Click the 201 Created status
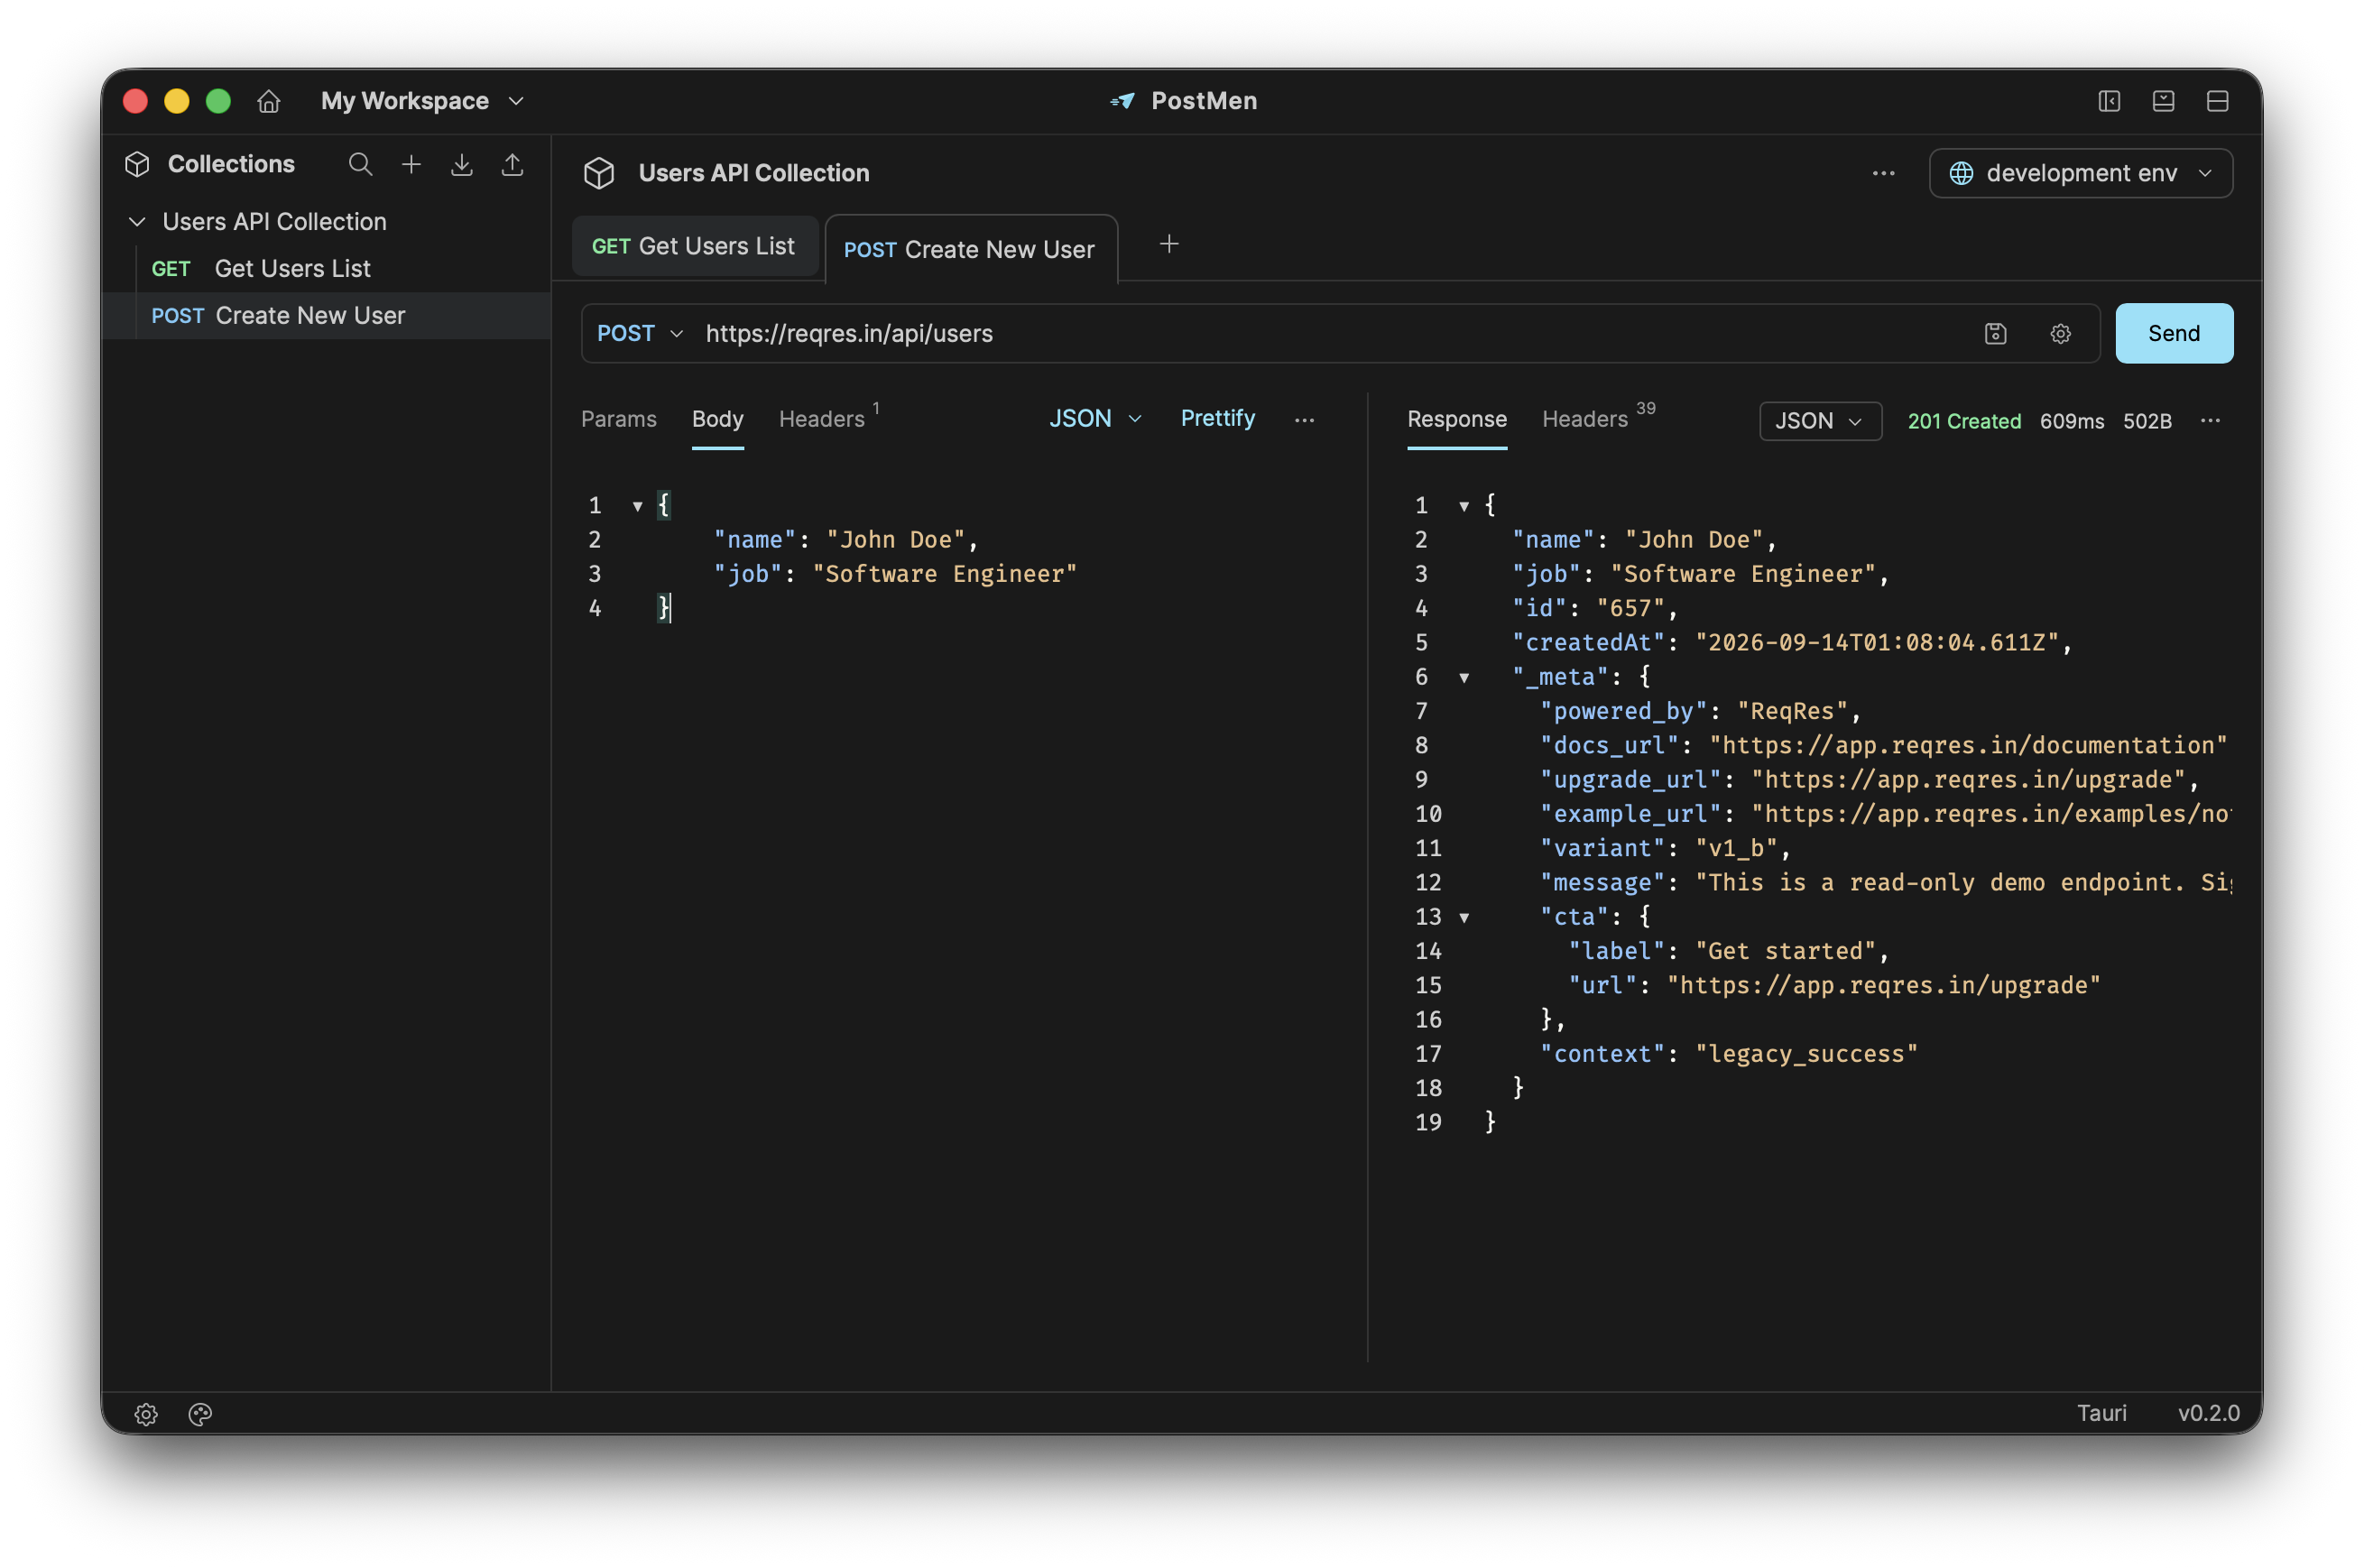The width and height of the screenshot is (2364, 1568). 1963,421
